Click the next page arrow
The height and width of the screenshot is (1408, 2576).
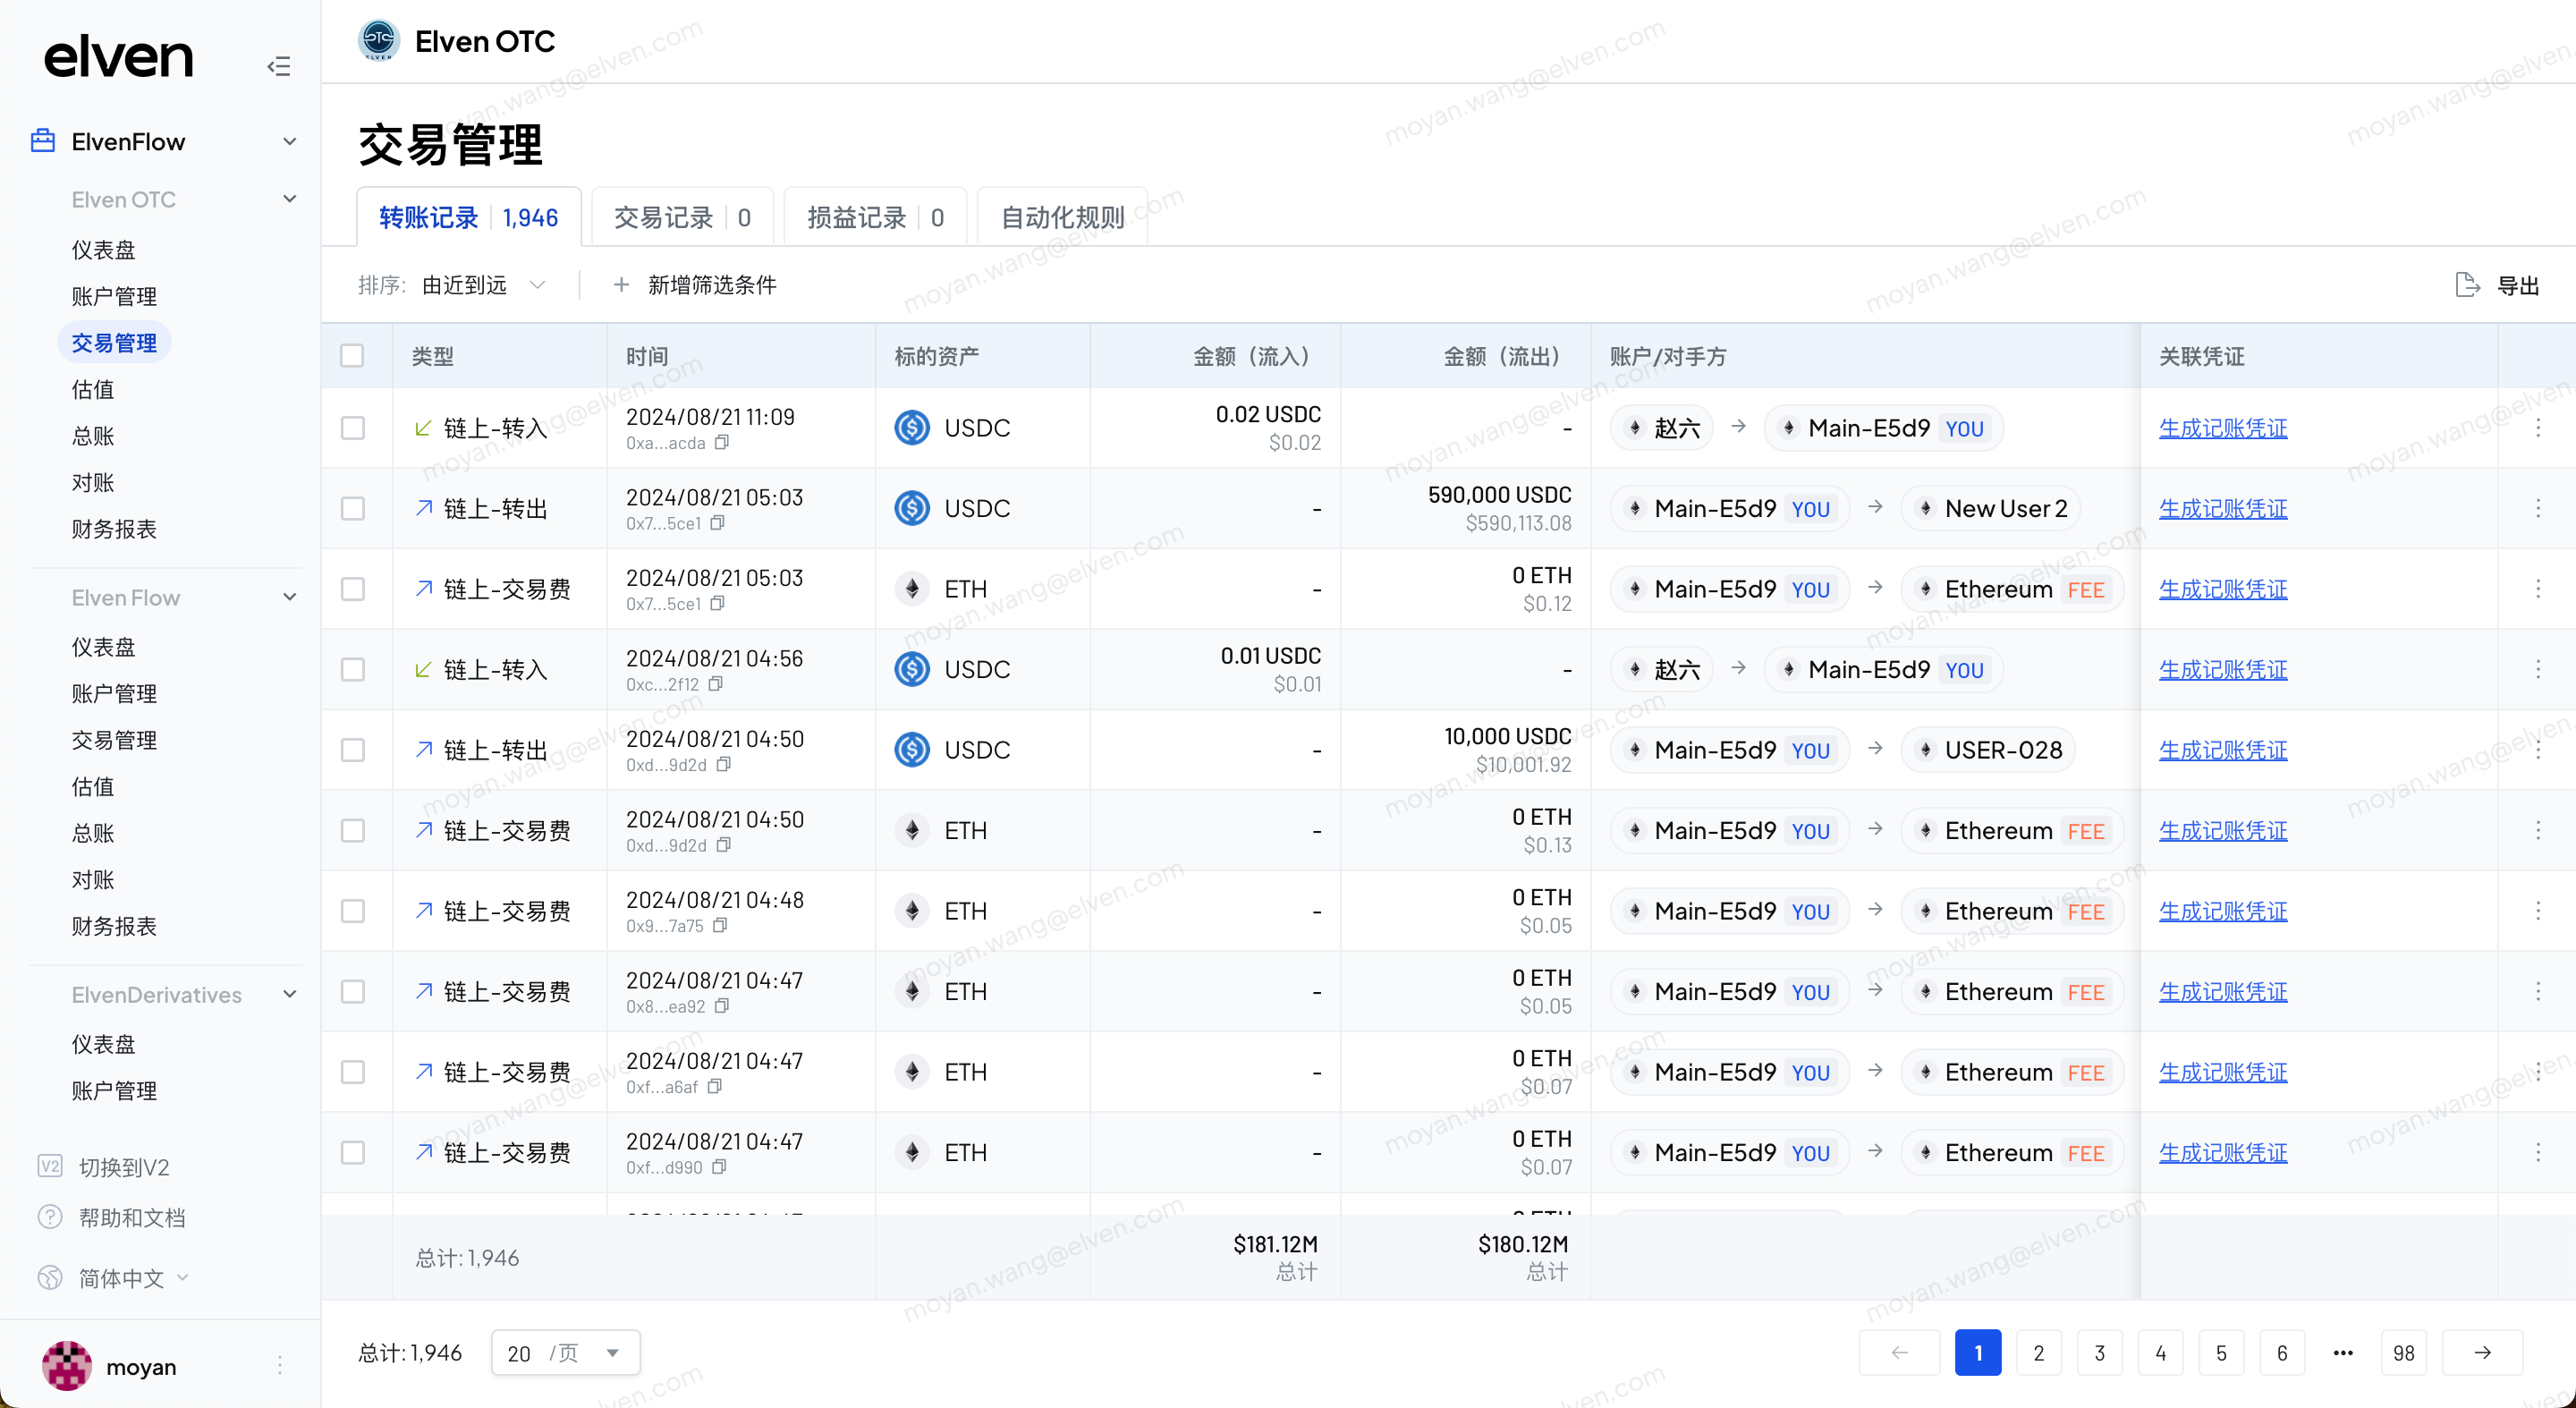[x=2482, y=1352]
